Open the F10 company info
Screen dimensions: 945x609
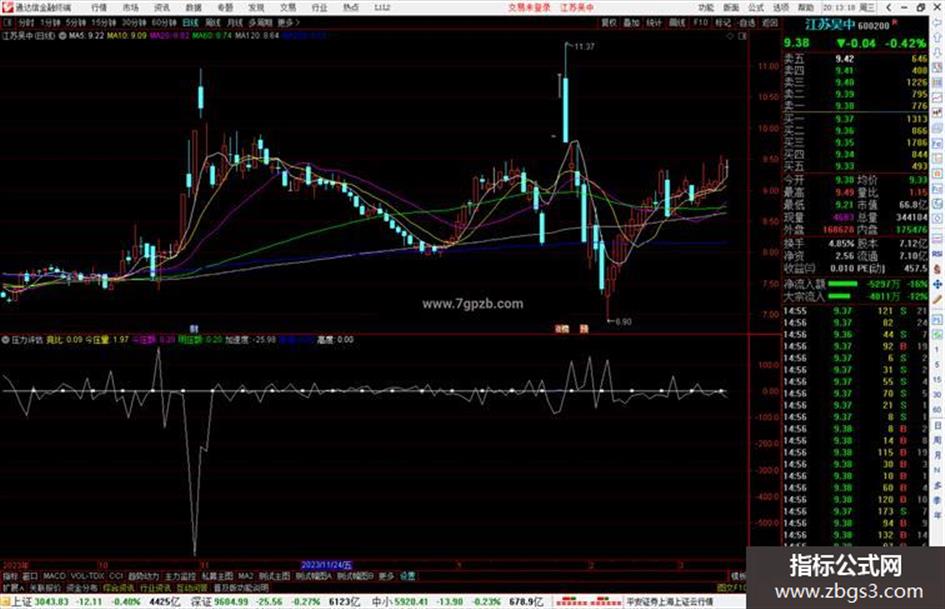pos(700,22)
